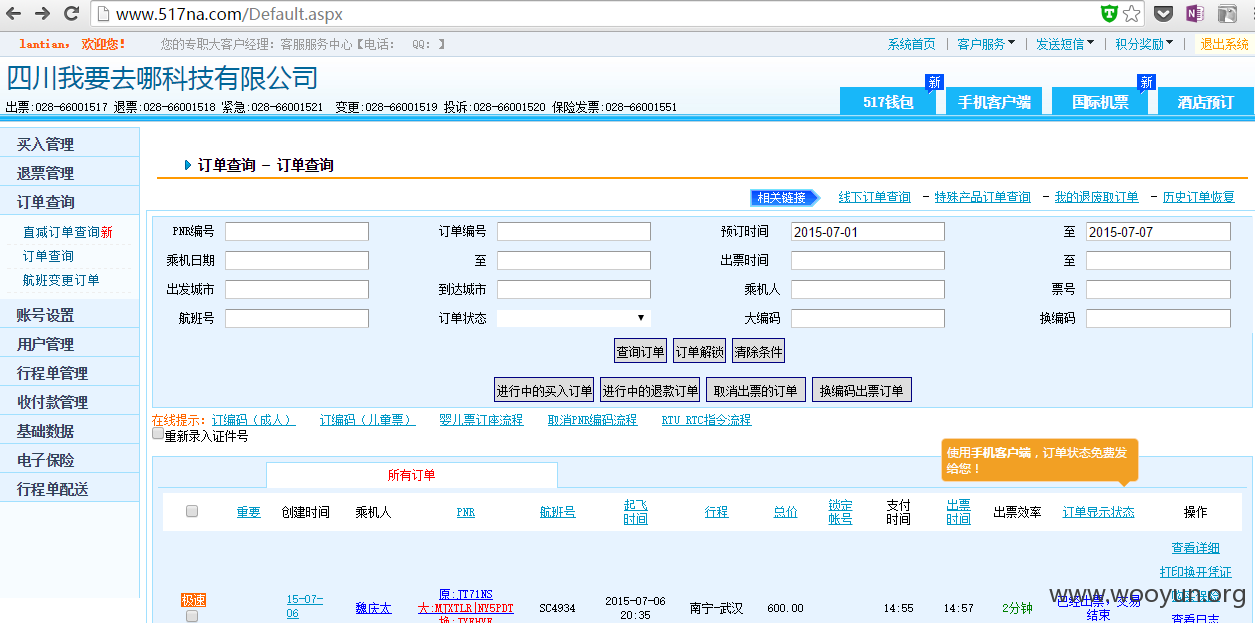Screen dimensions: 1255x623
Task: Reload the page with refresh icon
Action: coord(71,14)
